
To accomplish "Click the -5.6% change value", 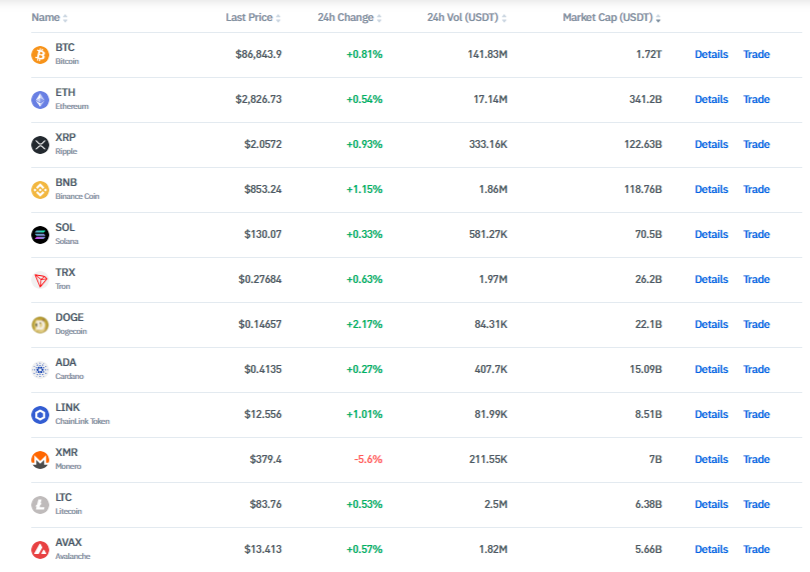I will [368, 459].
